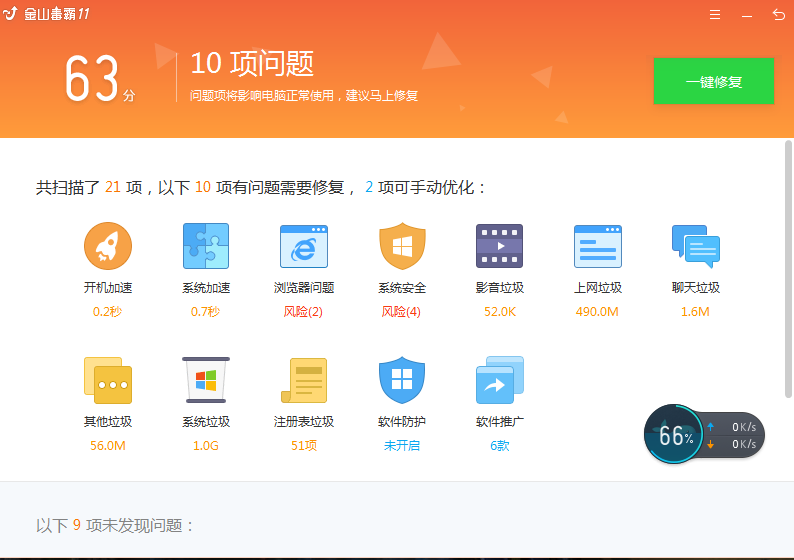This screenshot has width=794, height=560.
Task: Click the 未开启 status under 软件防护
Action: coord(402,446)
